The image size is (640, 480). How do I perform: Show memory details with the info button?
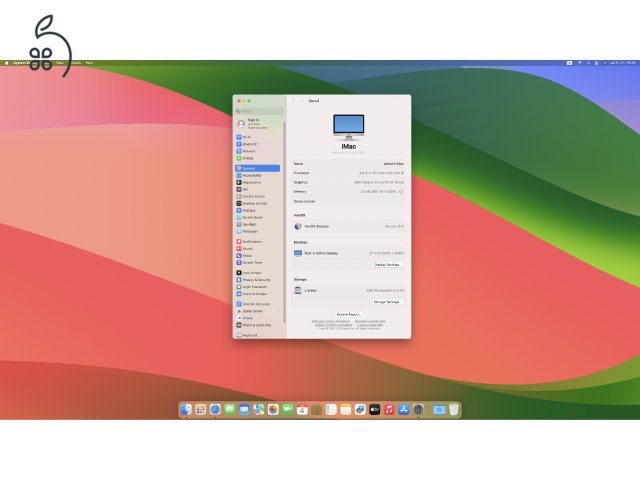(x=401, y=191)
